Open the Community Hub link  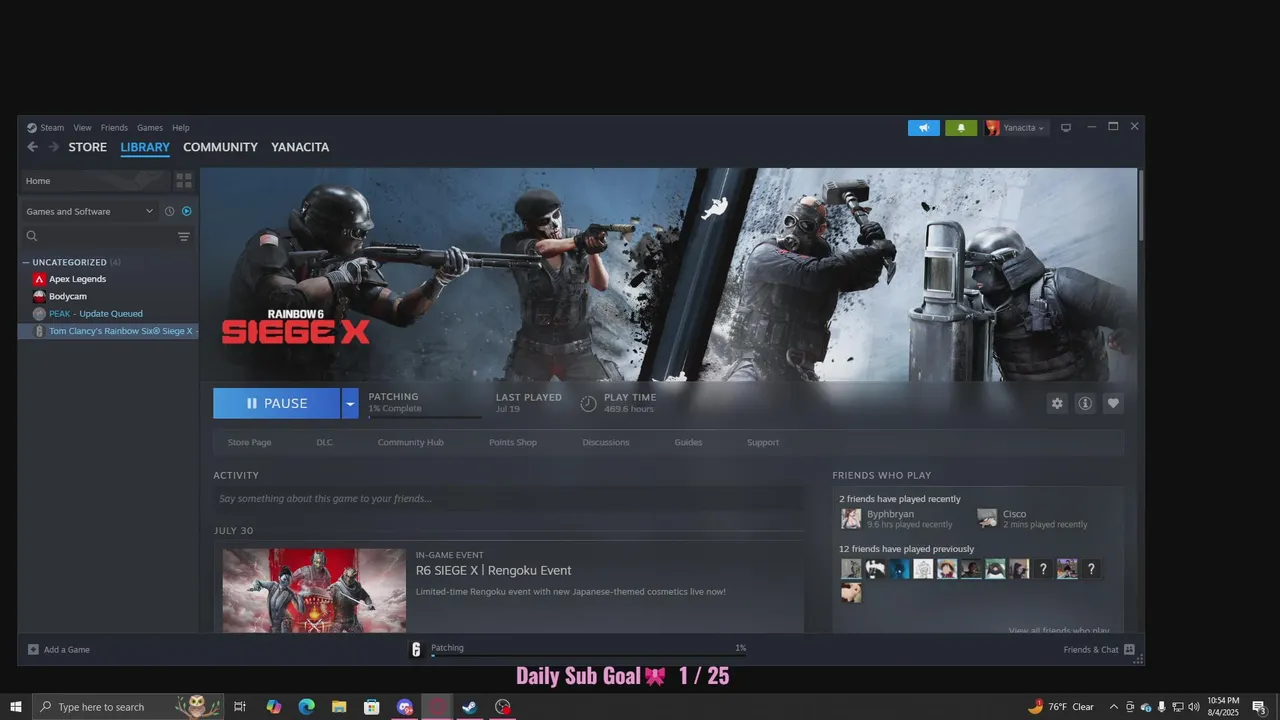[410, 442]
